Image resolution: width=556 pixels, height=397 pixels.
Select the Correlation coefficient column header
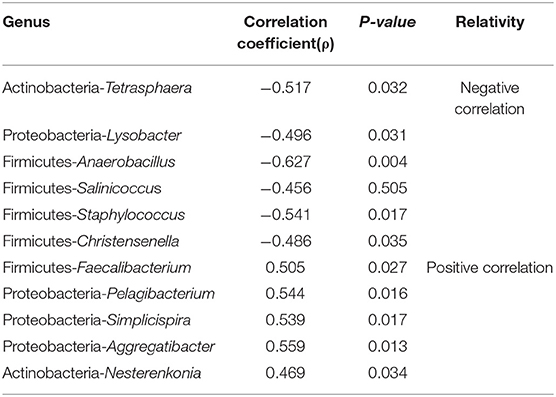coord(285,33)
